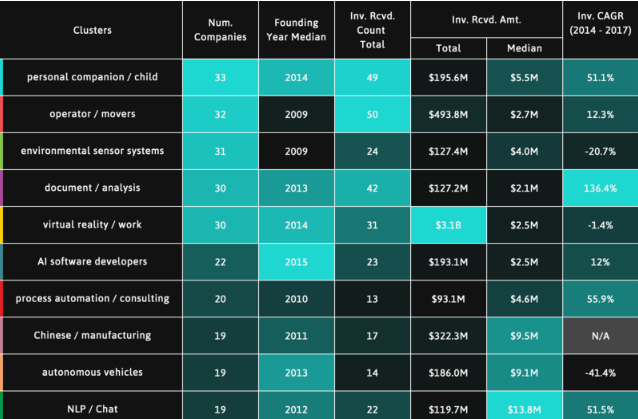
Task: Click the AI software developers cluster
Action: pos(91,262)
